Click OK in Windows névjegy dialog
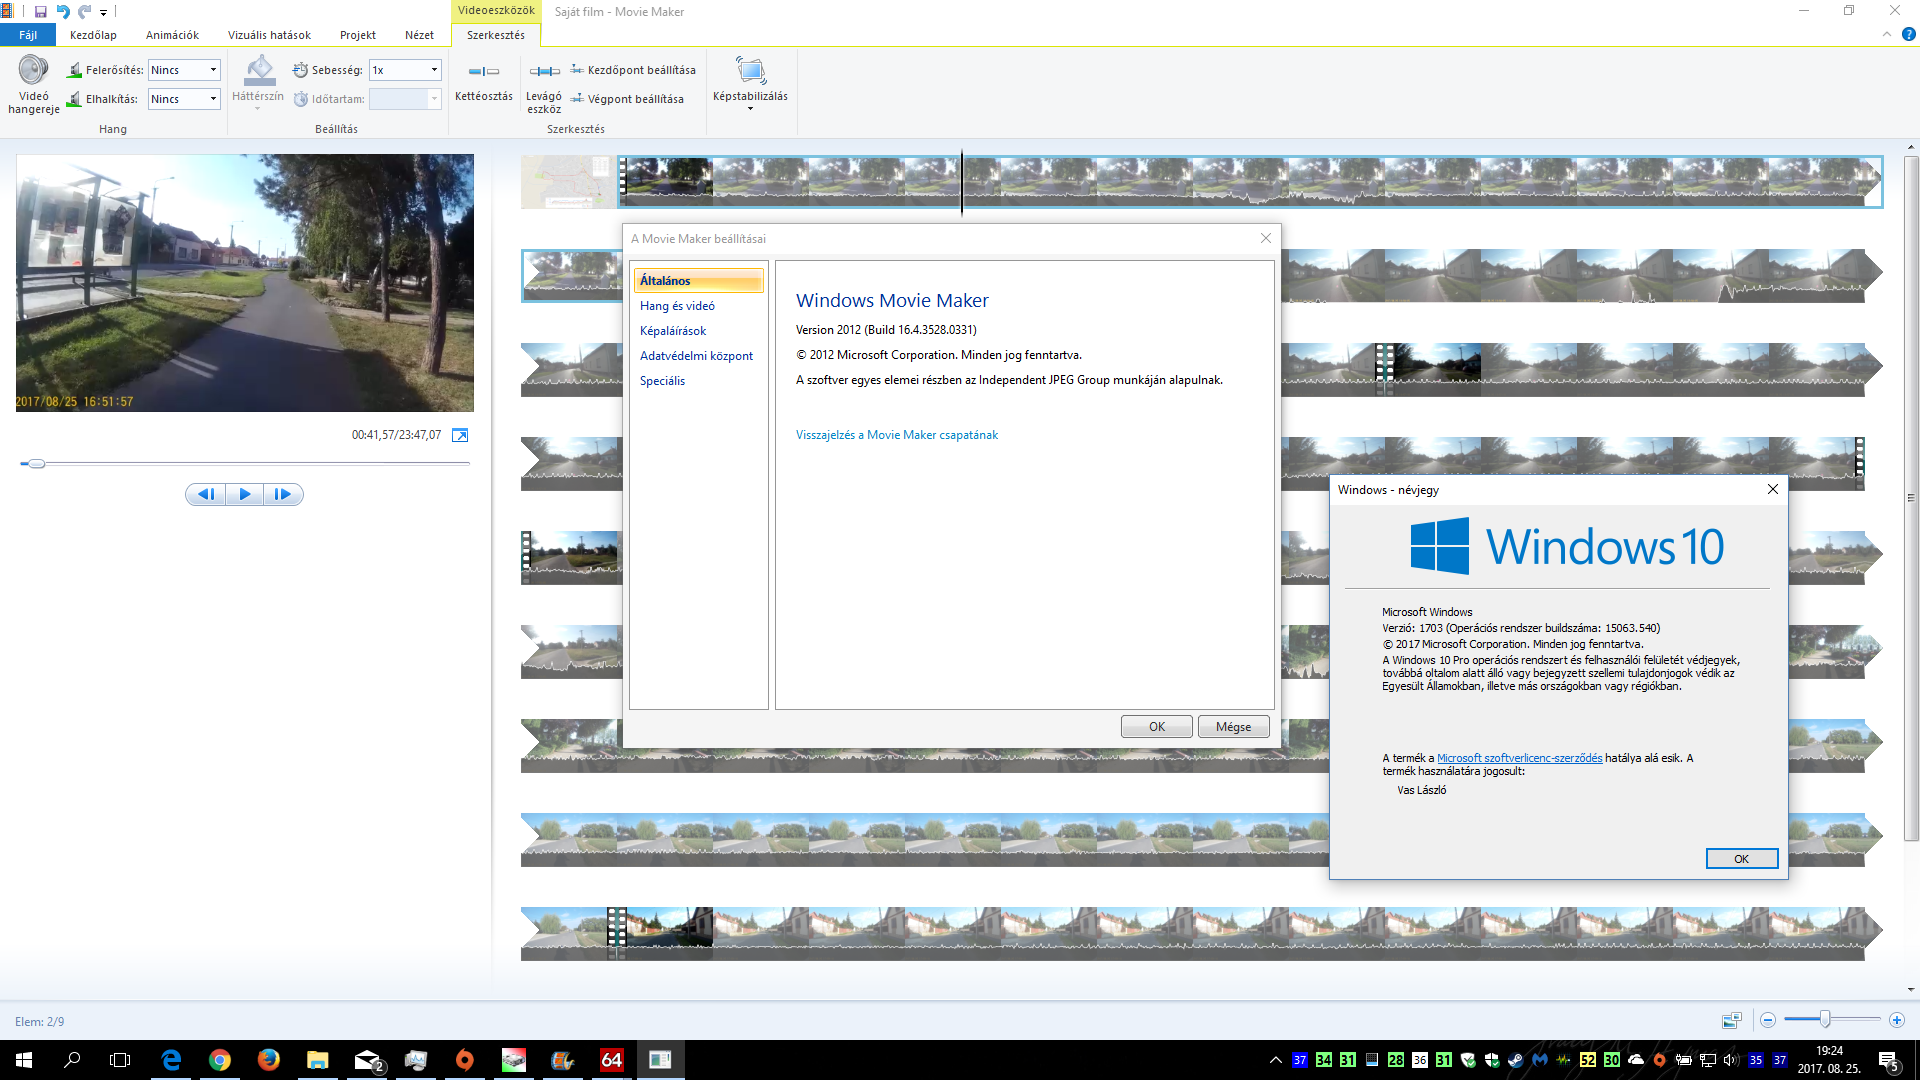 point(1741,859)
